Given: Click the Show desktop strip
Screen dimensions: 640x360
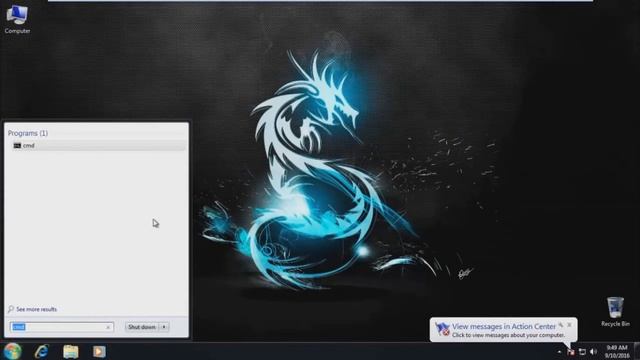Looking at the screenshot, I should 637,351.
